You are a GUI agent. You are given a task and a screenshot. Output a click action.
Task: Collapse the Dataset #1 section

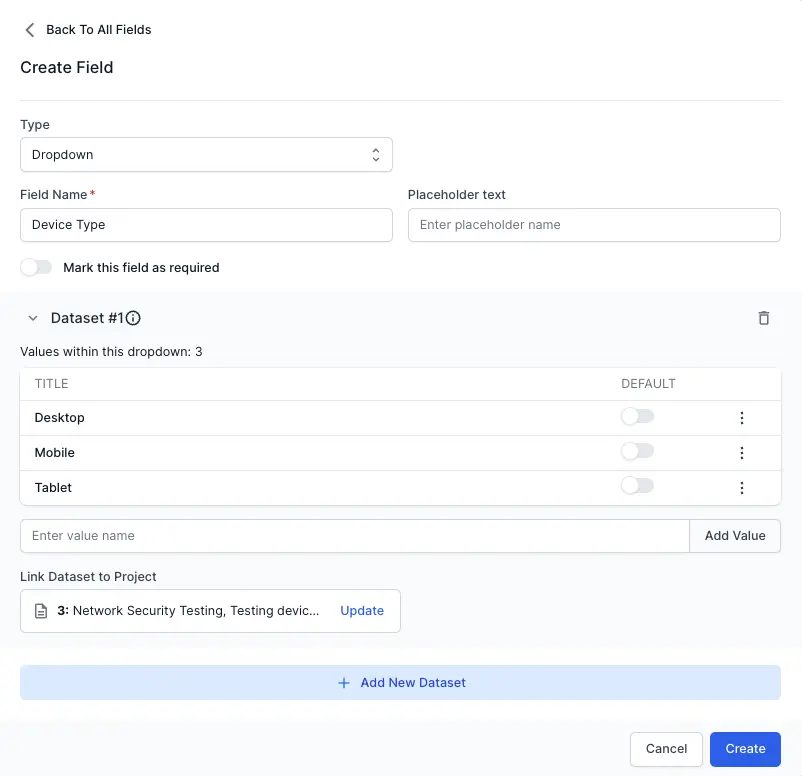33,318
